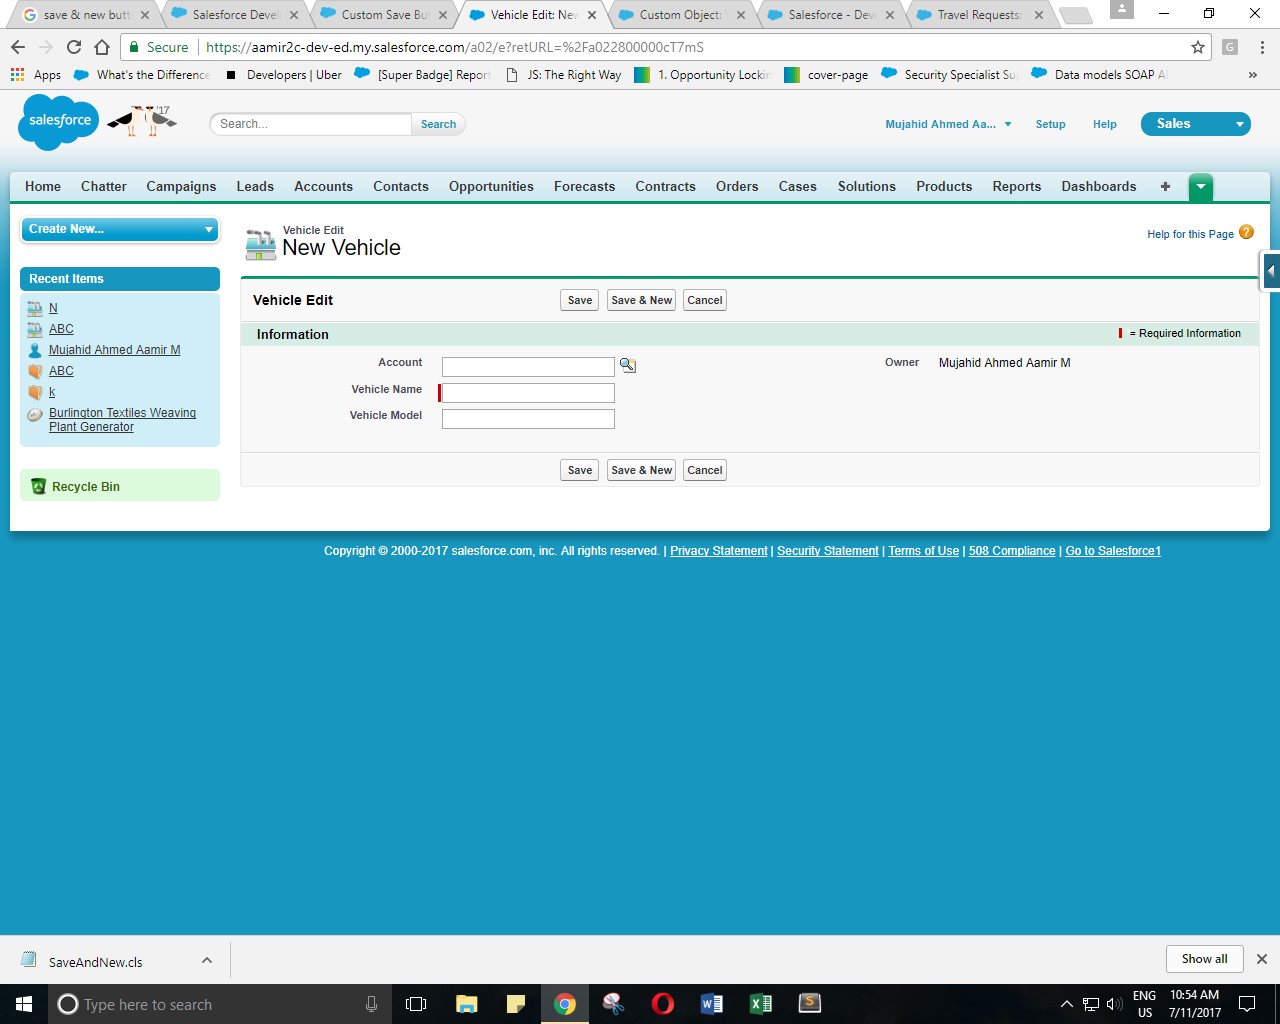The height and width of the screenshot is (1024, 1280).
Task: Close the downloads bar
Action: click(1262, 959)
